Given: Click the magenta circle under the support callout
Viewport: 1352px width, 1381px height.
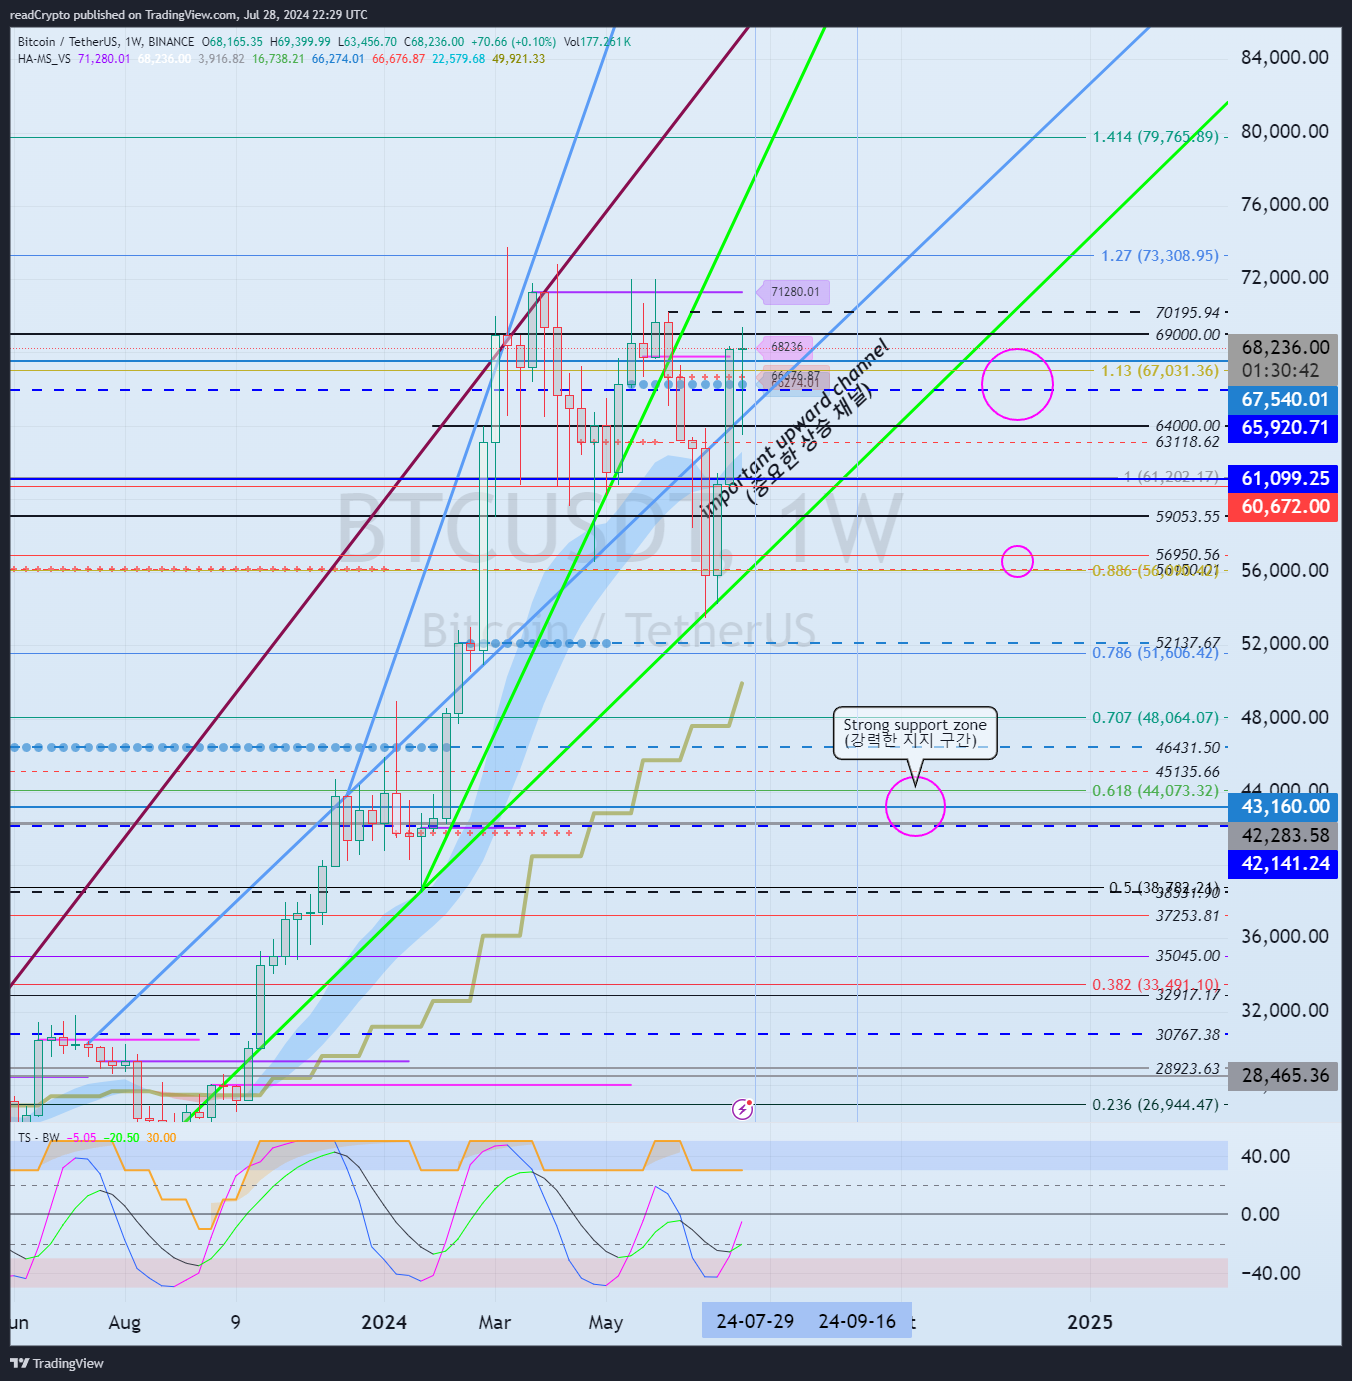Looking at the screenshot, I should pyautogui.click(x=915, y=806).
